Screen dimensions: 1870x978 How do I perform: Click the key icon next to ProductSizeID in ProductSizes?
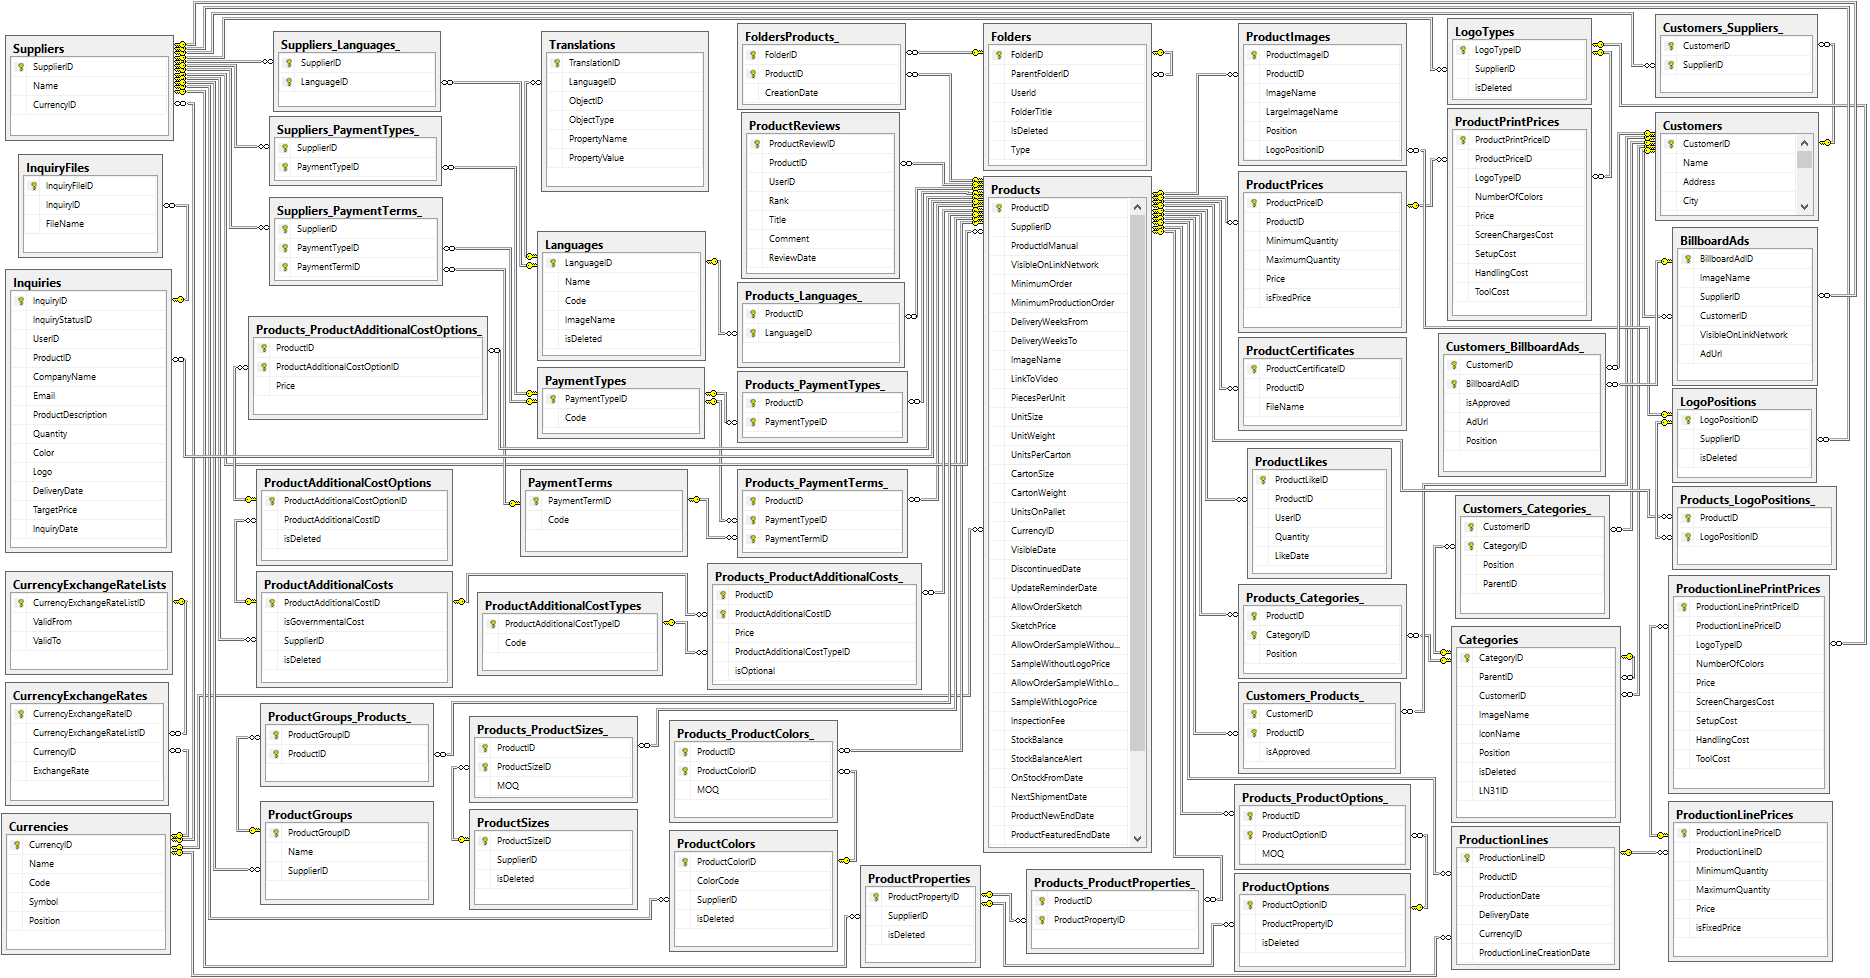tap(485, 841)
